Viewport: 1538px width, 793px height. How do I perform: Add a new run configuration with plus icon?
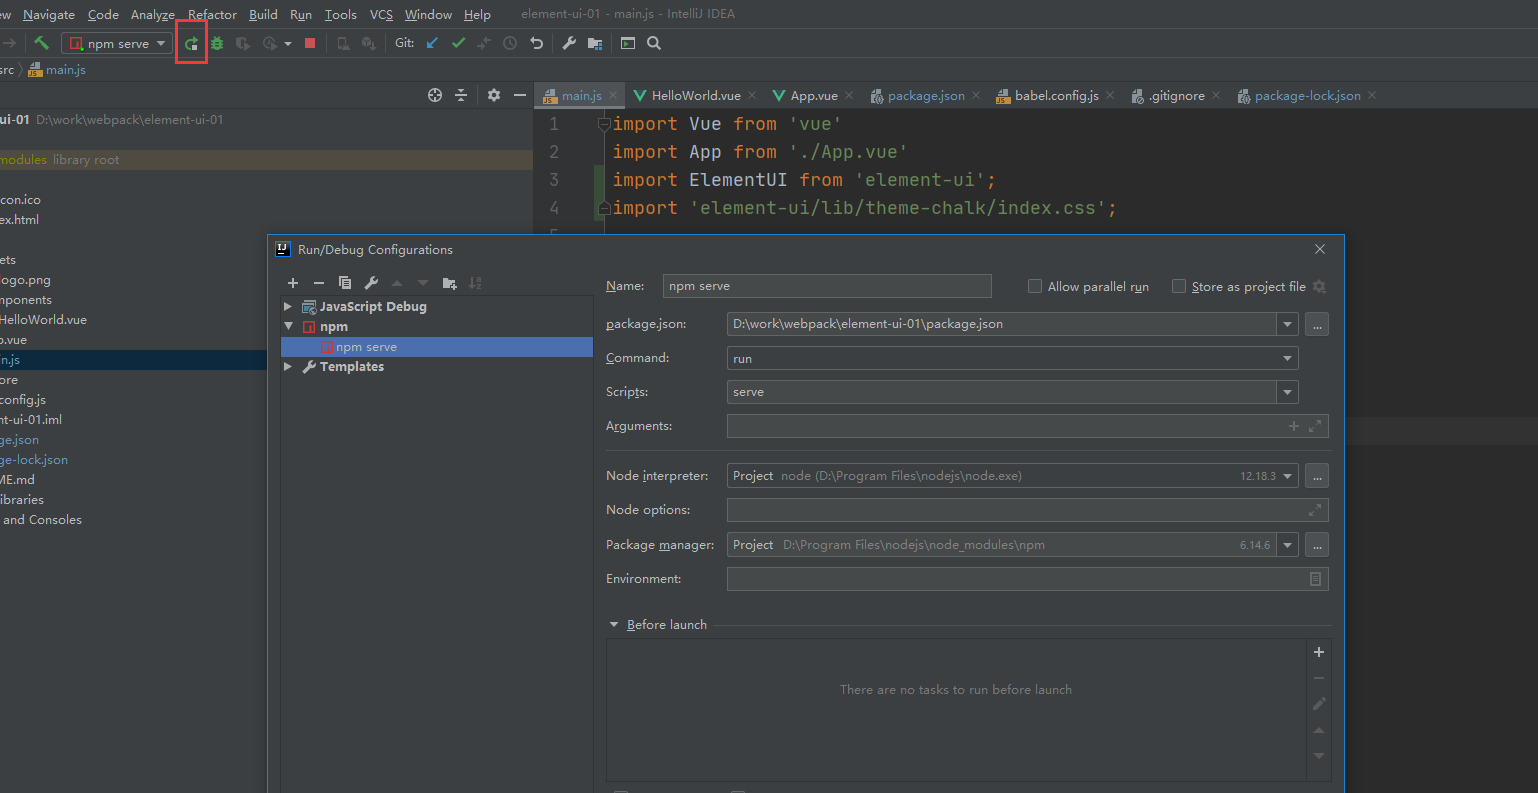tap(292, 283)
